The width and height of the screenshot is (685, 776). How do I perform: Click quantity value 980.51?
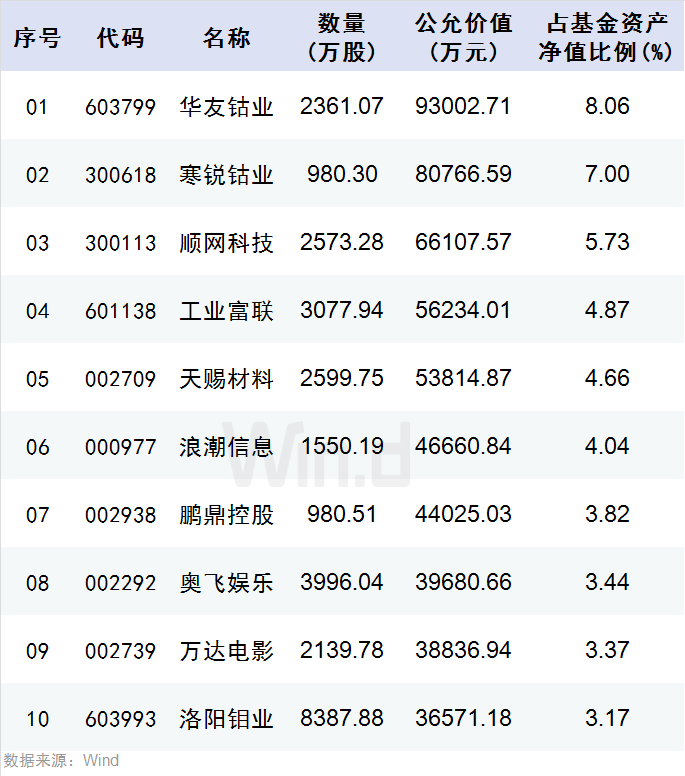pyautogui.click(x=342, y=514)
